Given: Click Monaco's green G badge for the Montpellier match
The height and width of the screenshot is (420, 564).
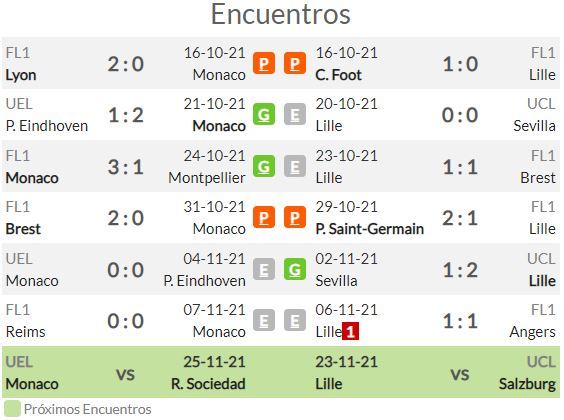Looking at the screenshot, I should tap(264, 166).
